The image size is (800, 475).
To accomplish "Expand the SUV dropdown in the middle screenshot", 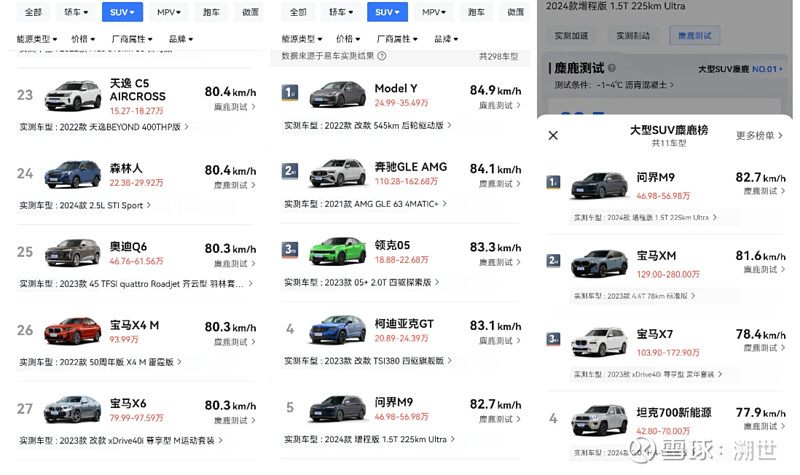I will 387,12.
